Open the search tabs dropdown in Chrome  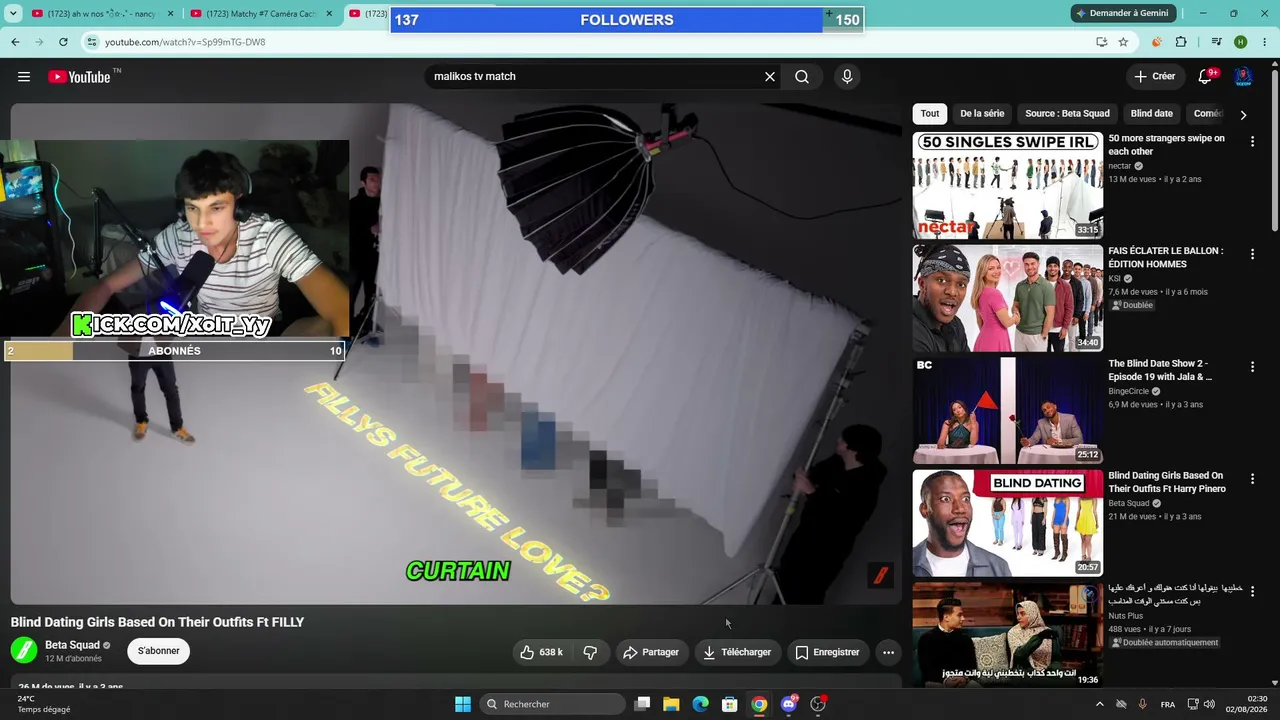14,14
